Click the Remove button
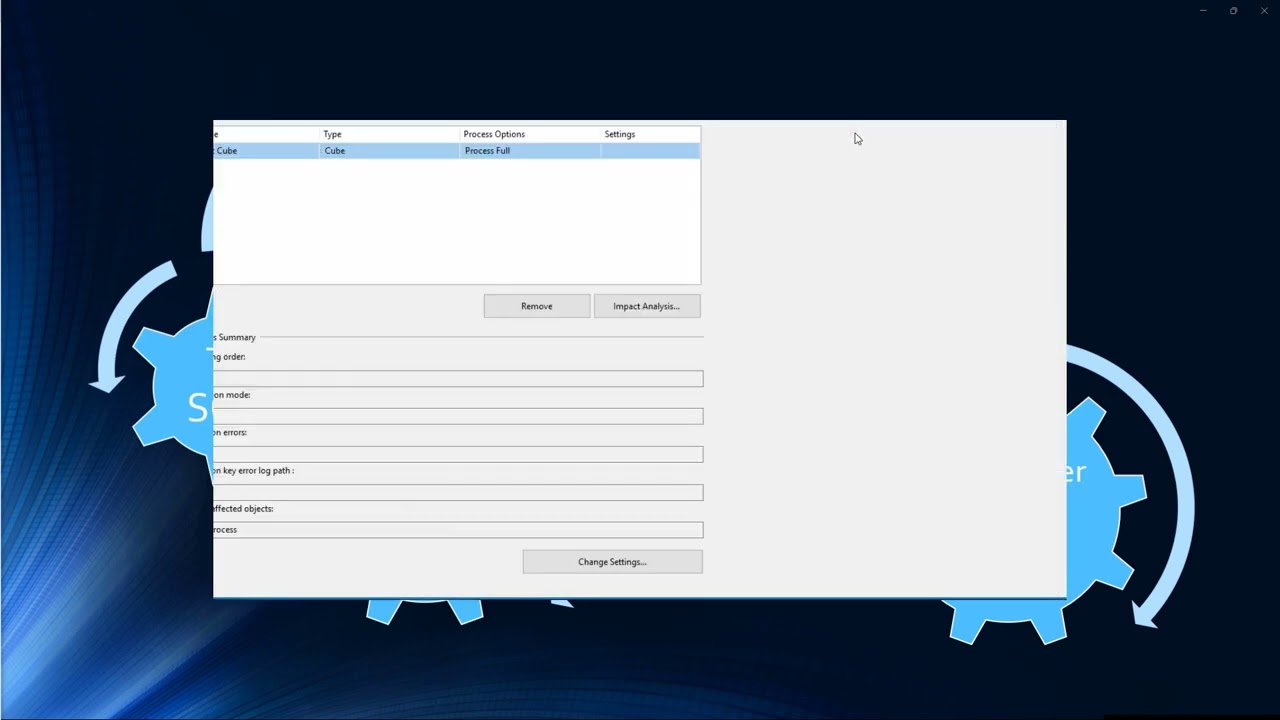Screen dimensions: 1280x720 click(x=537, y=306)
